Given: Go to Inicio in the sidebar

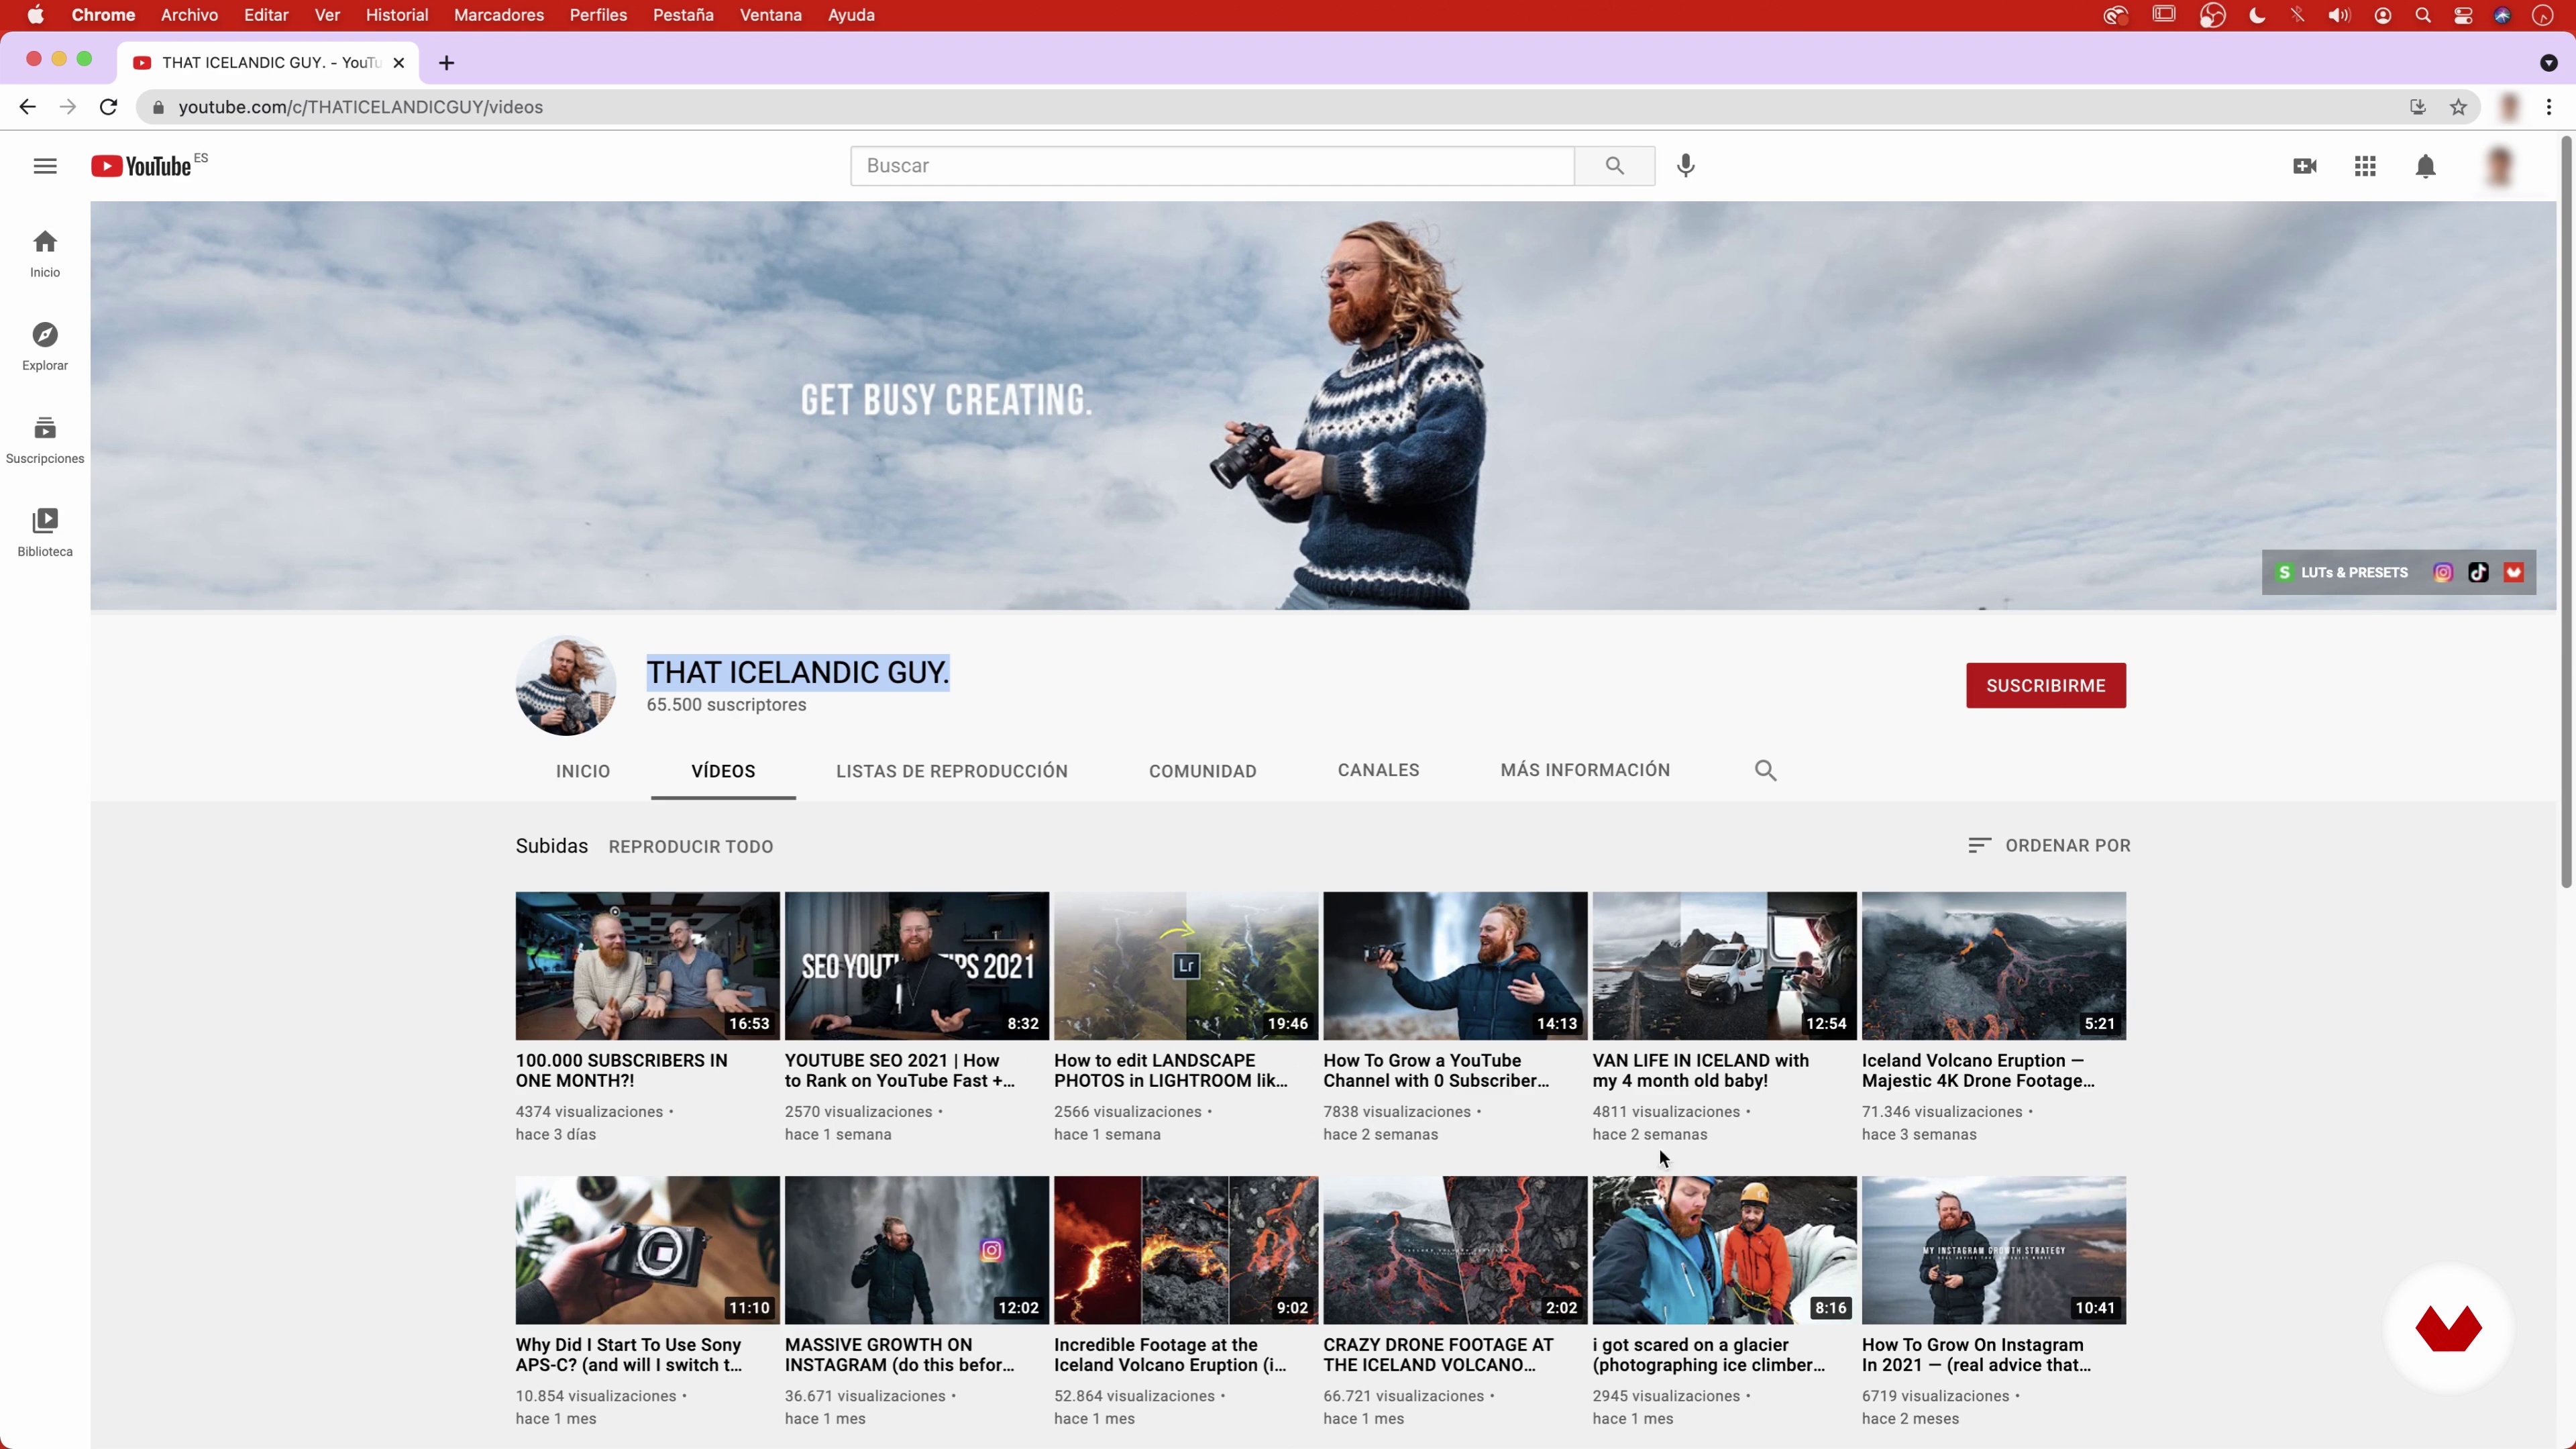Looking at the screenshot, I should click(x=45, y=254).
